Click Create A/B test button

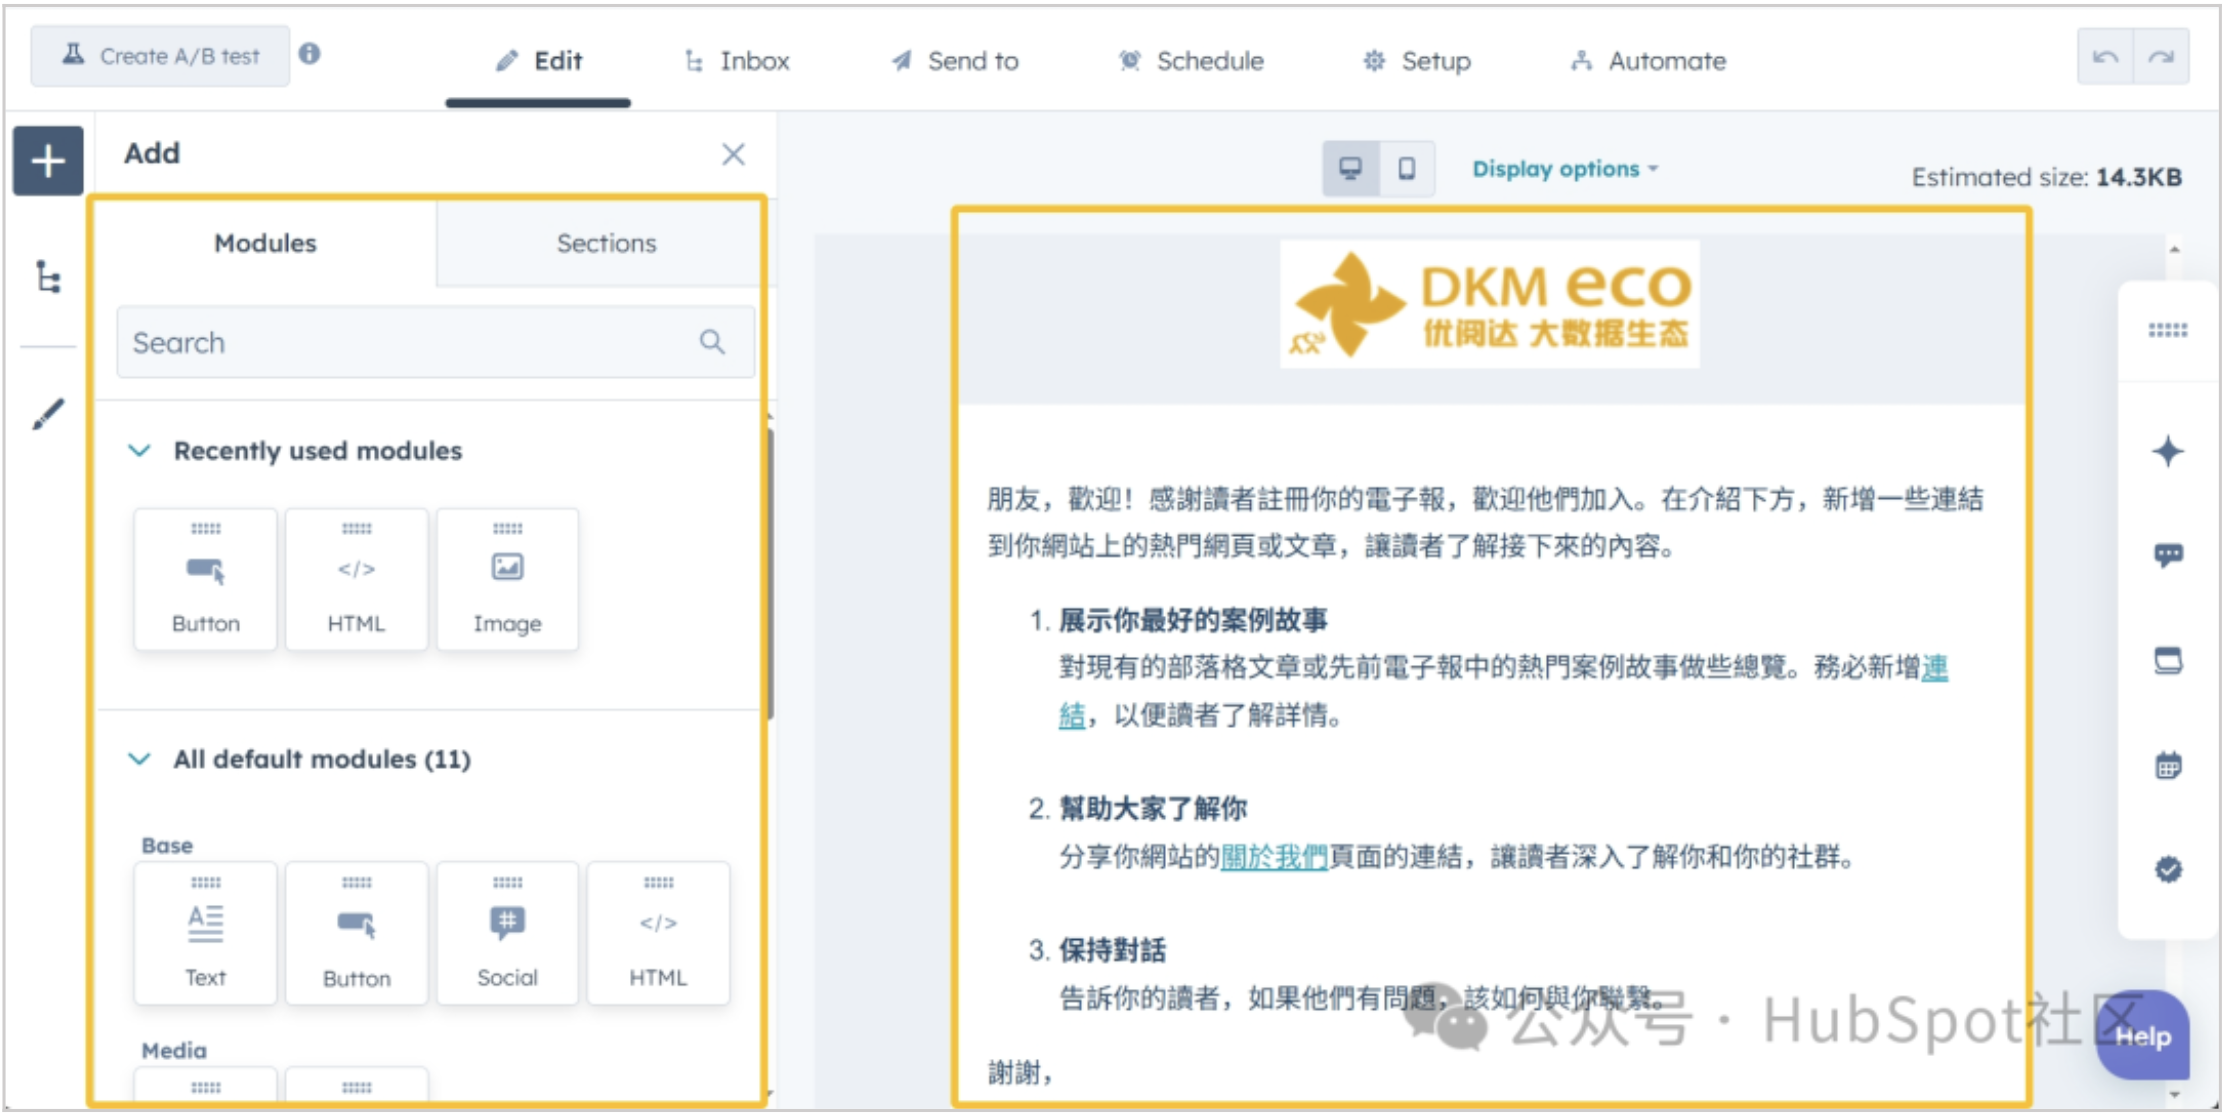point(161,56)
